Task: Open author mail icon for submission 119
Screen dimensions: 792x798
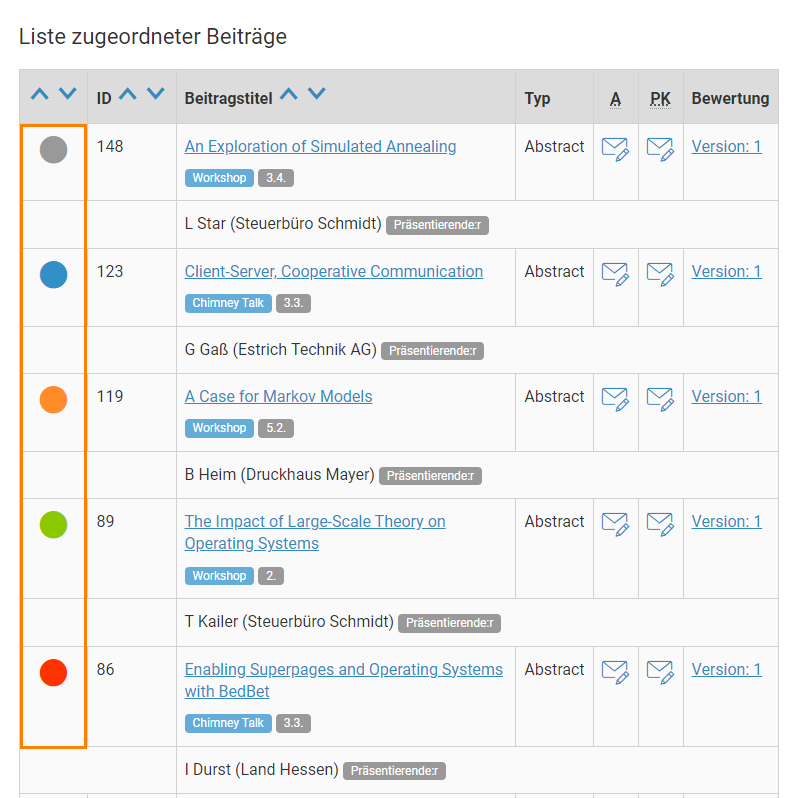Action: [615, 399]
